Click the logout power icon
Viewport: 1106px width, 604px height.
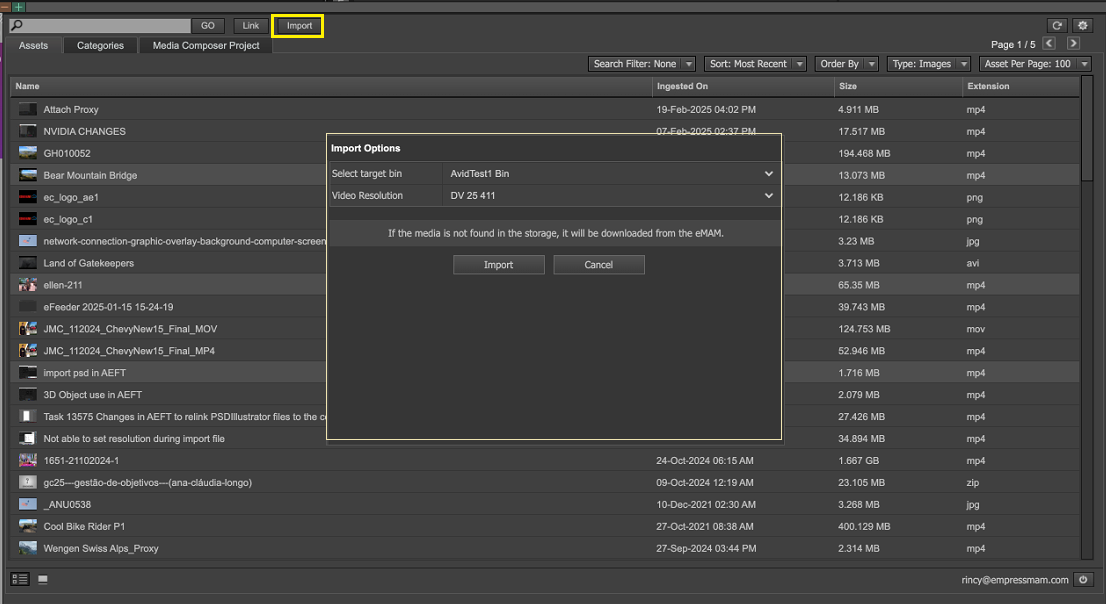coord(1083,579)
